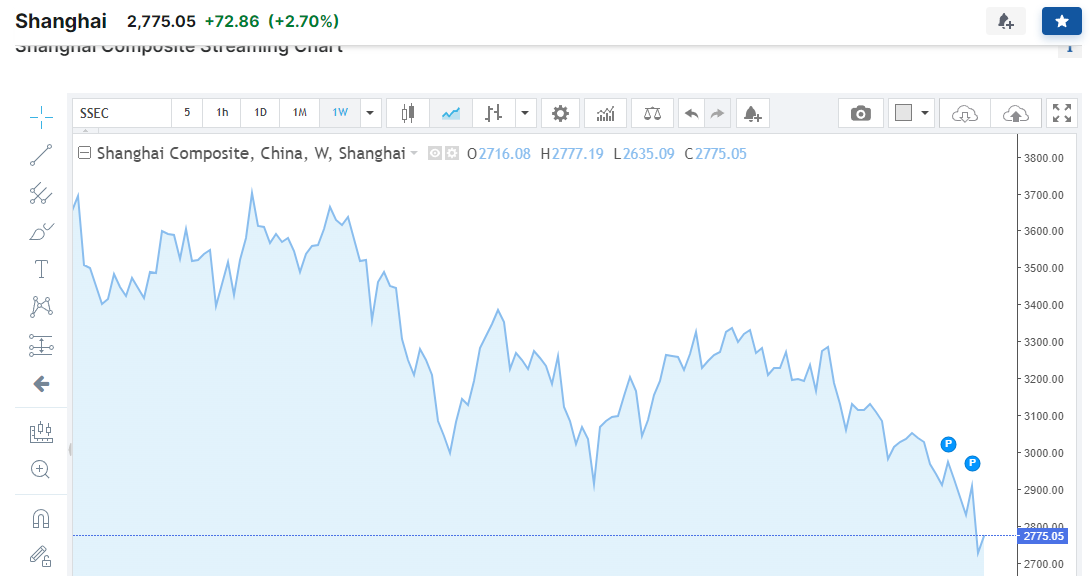
Task: Switch chart to bars style
Action: click(x=494, y=113)
